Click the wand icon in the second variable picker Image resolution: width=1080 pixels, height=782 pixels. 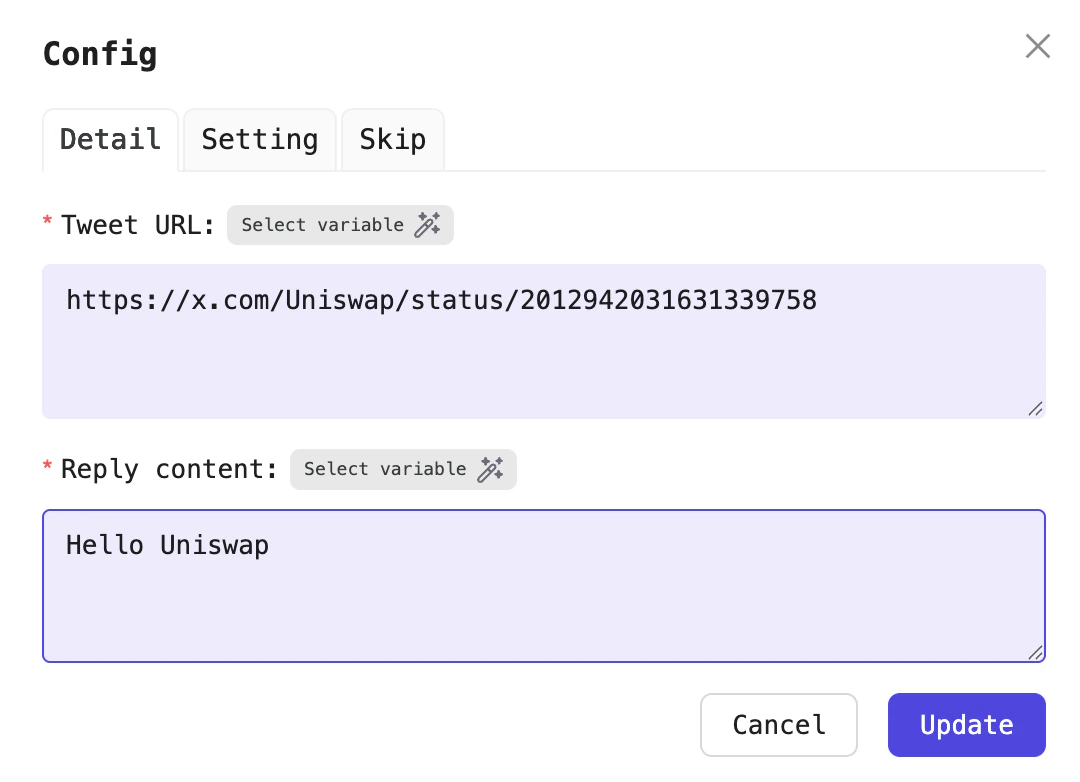point(492,469)
